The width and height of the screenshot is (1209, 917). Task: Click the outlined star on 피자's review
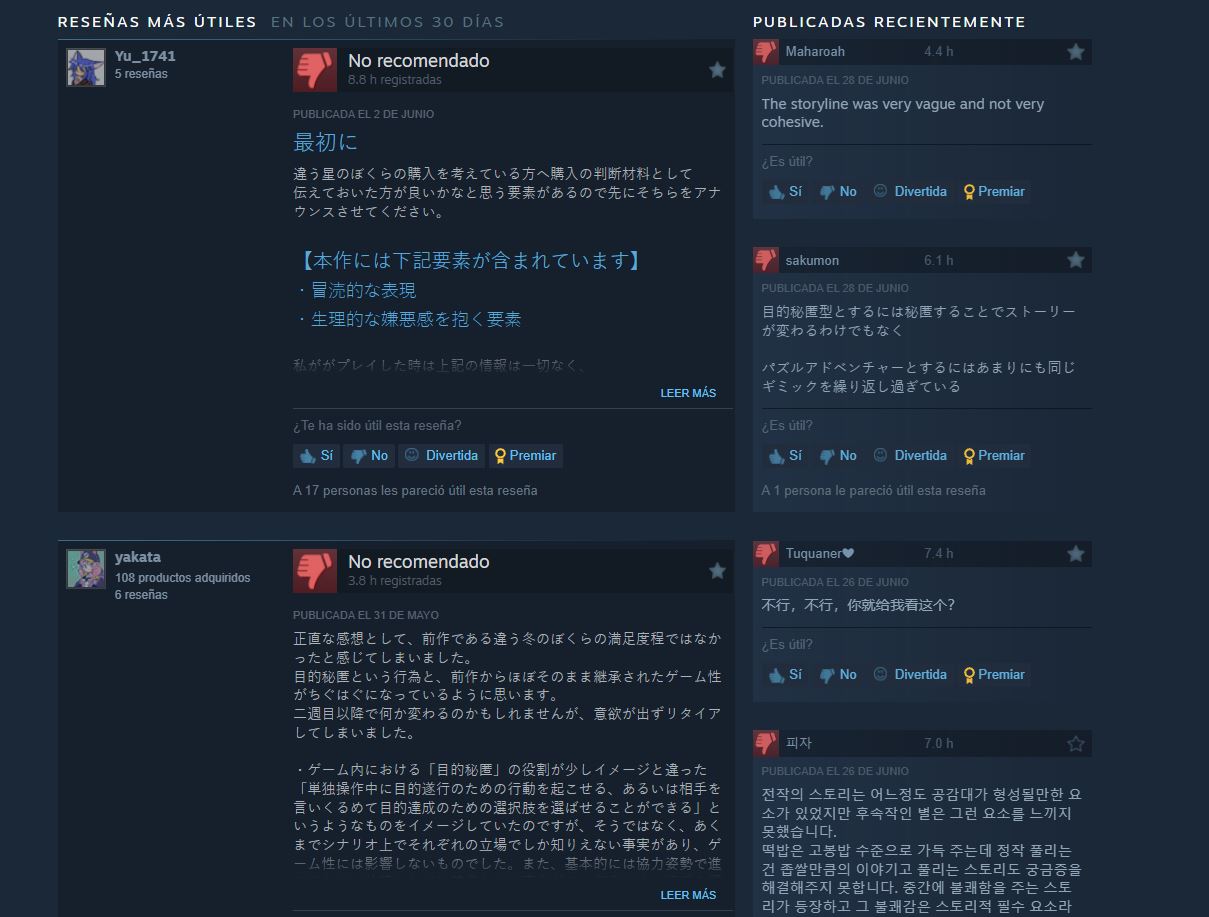[x=1076, y=744]
